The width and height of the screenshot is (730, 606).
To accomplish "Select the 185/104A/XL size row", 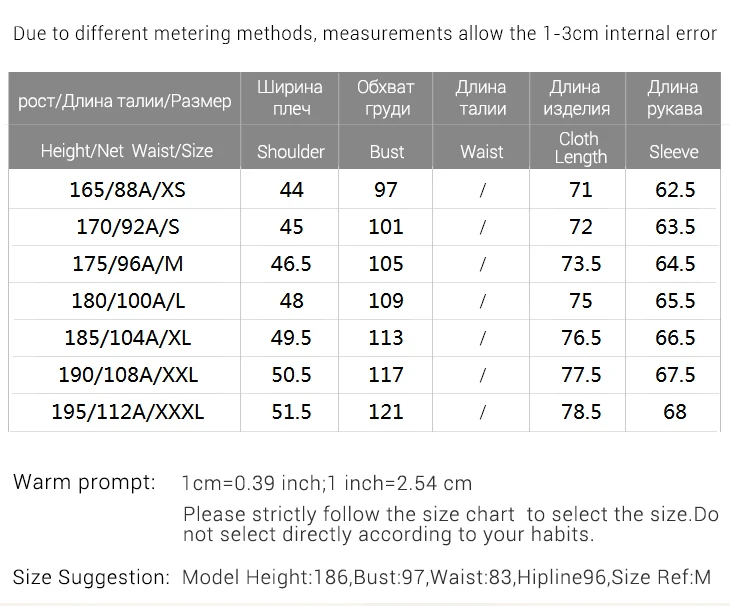I will point(365,338).
